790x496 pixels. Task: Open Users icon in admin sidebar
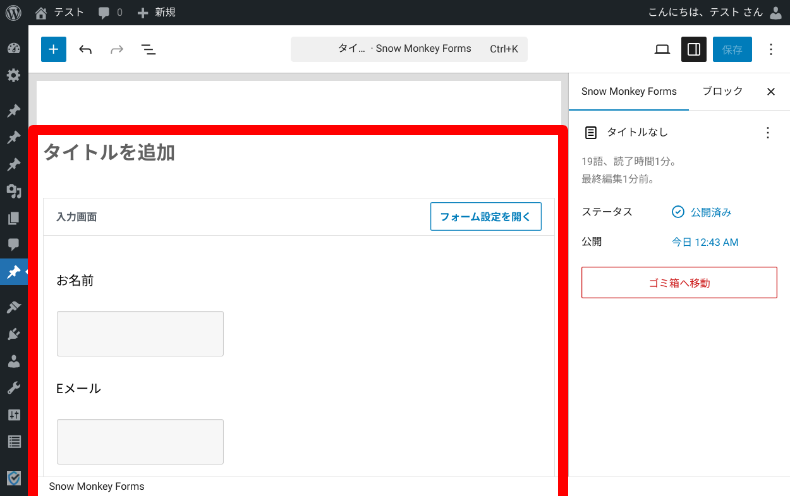(x=14, y=361)
